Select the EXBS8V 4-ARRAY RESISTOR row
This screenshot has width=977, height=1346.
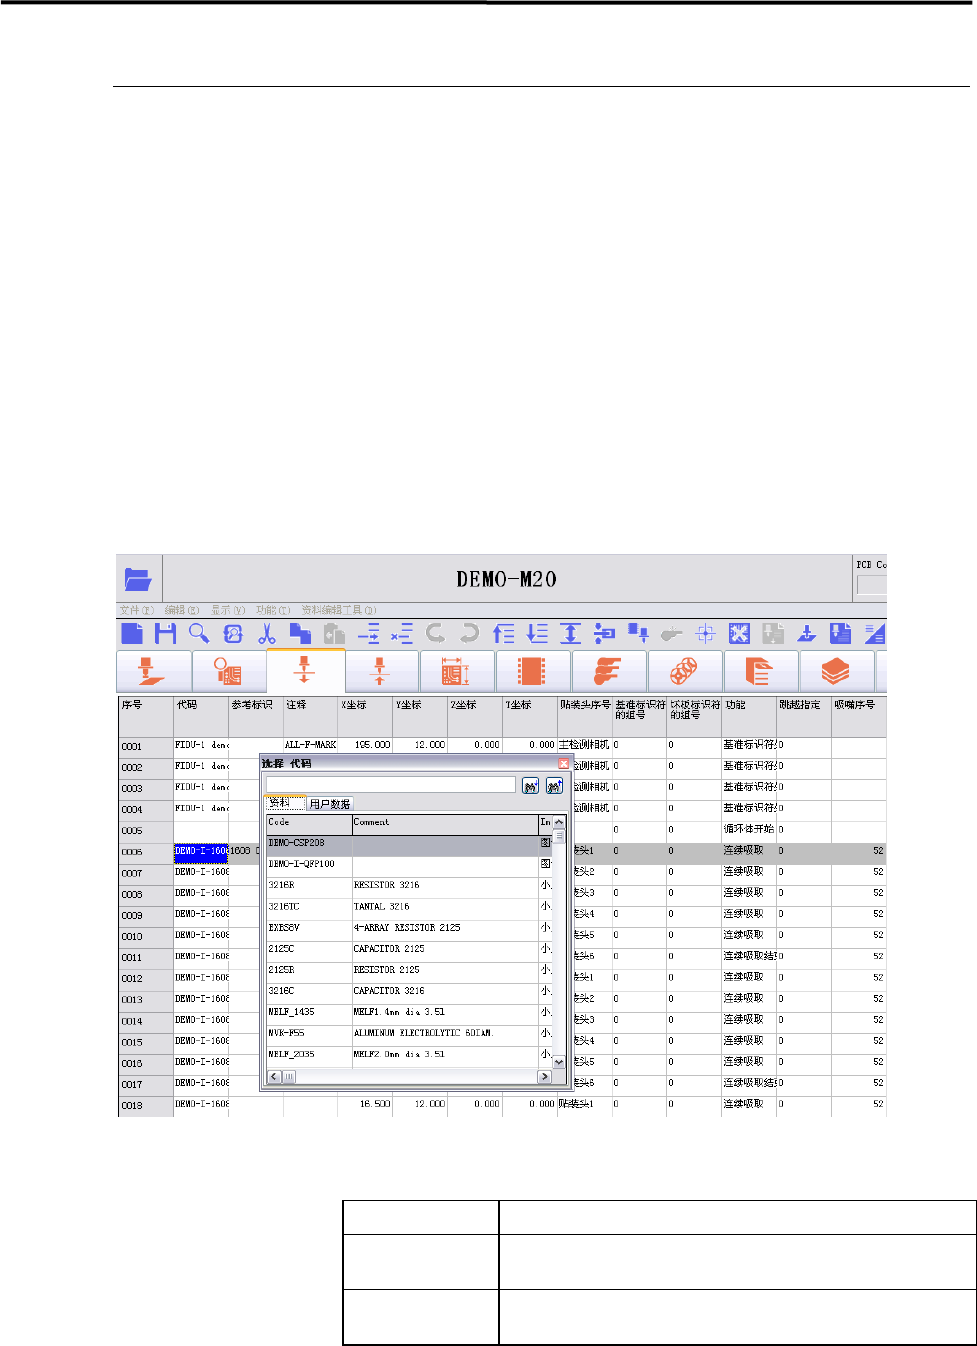coord(409,928)
